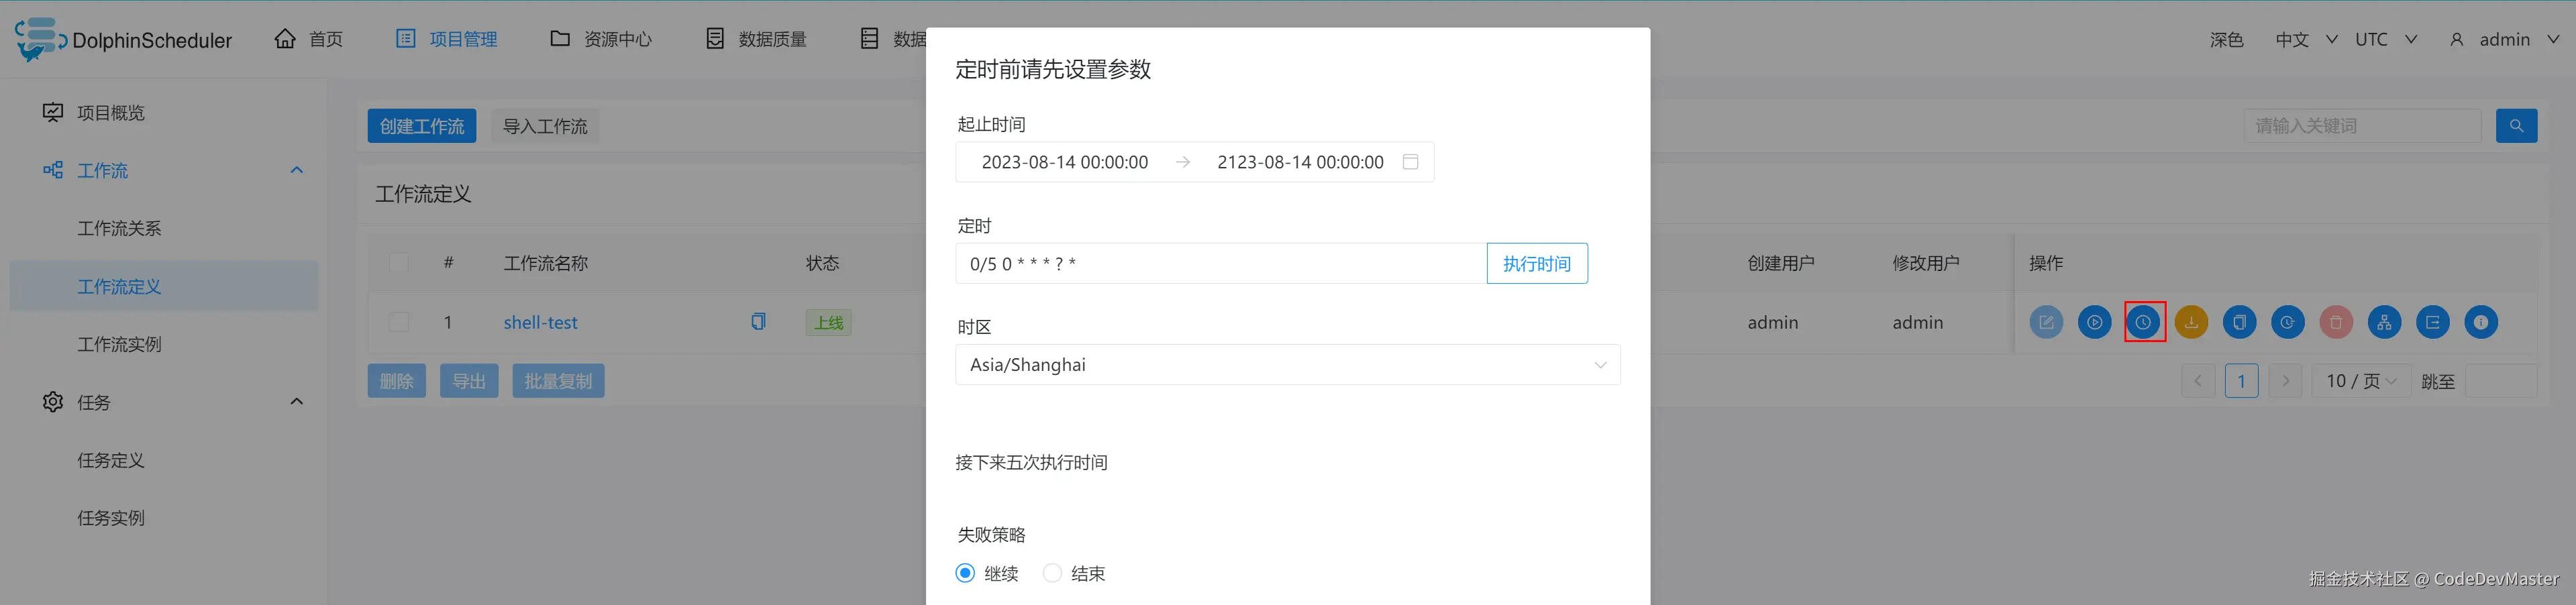Viewport: 2576px width, 605px height.
Task: Click the export arrow icon in shell-test row
Action: click(2433, 322)
